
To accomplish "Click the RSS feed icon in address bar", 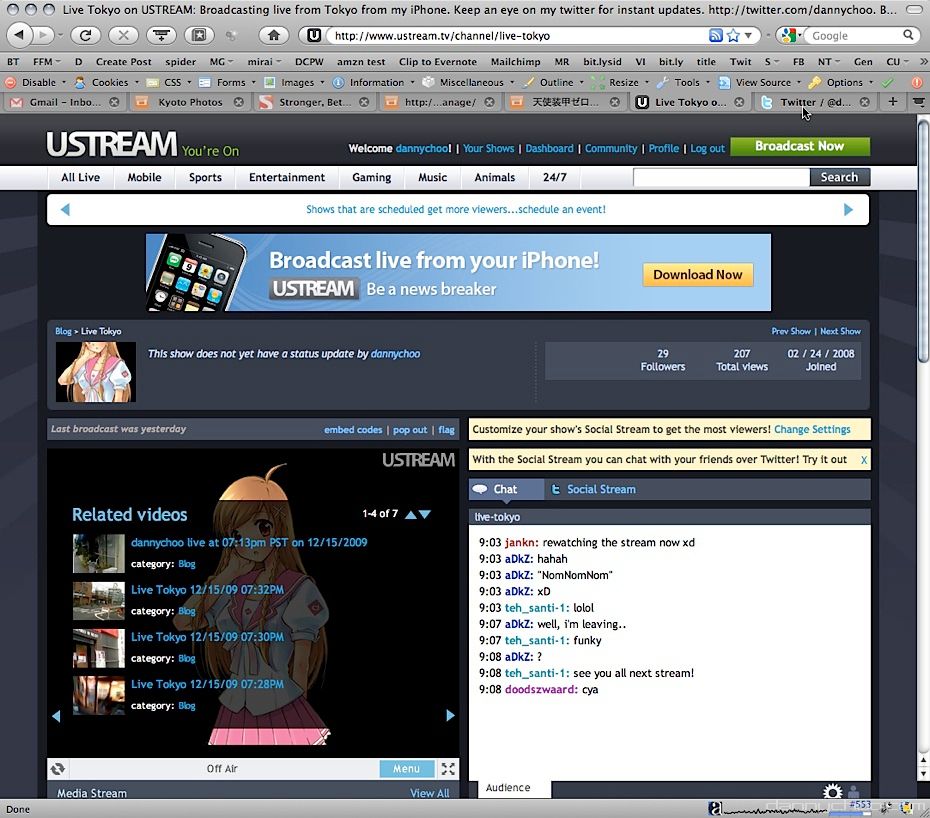I will 715,35.
